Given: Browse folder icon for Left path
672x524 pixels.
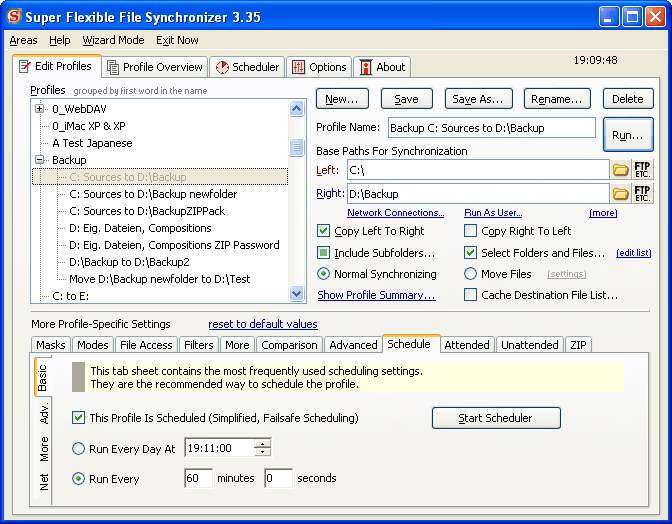Looking at the screenshot, I should 620,170.
